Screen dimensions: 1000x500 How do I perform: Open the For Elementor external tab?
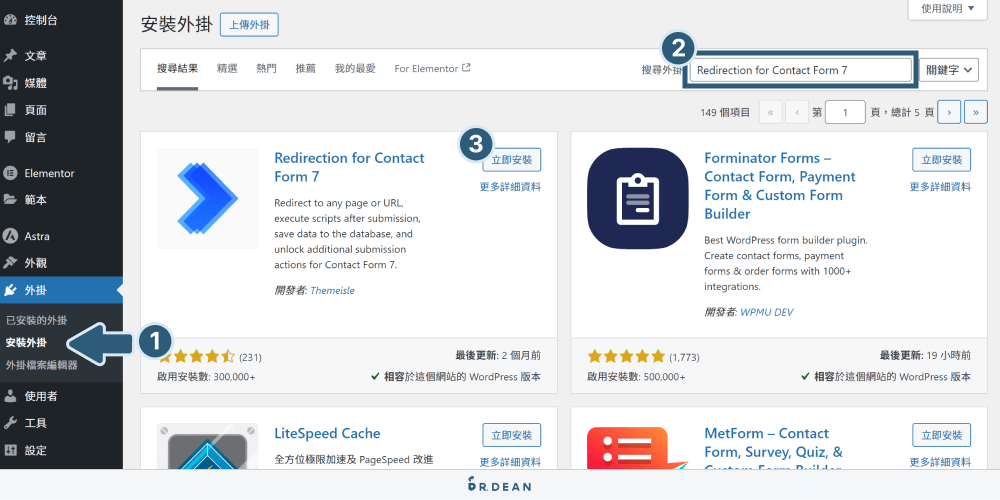pos(432,68)
